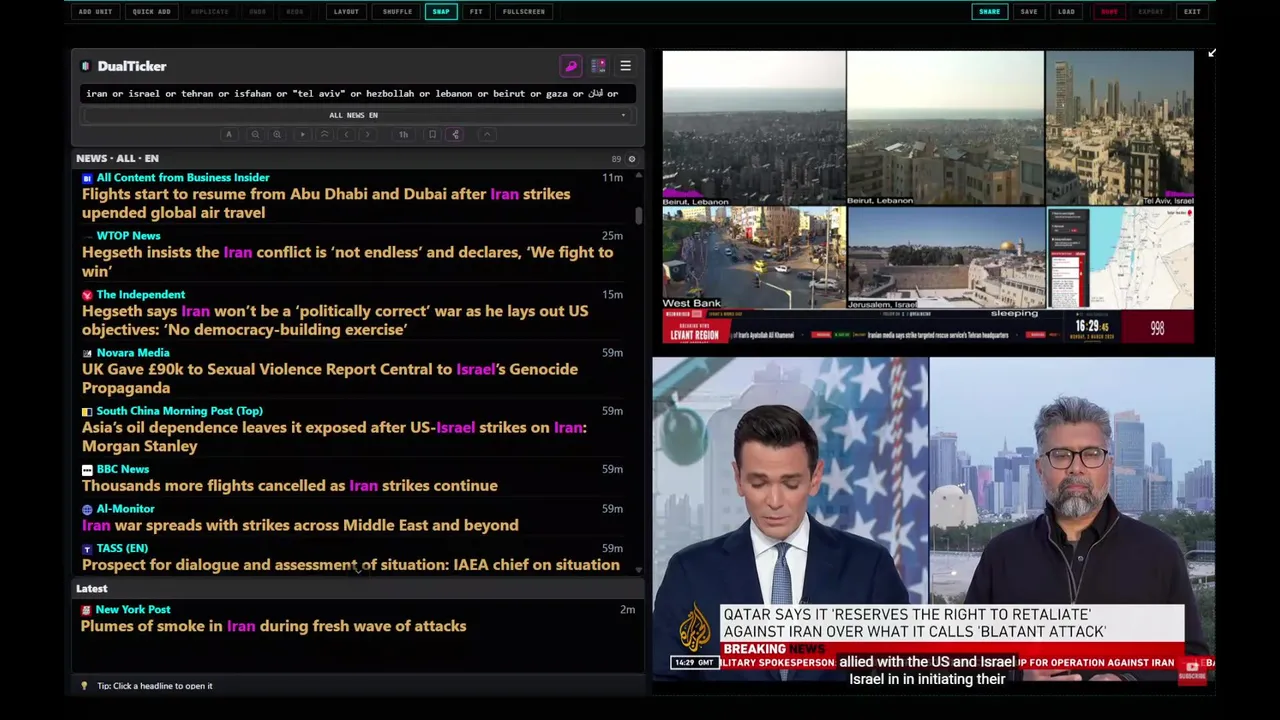Click the West Bank street webcam thumbnail

pos(754,258)
